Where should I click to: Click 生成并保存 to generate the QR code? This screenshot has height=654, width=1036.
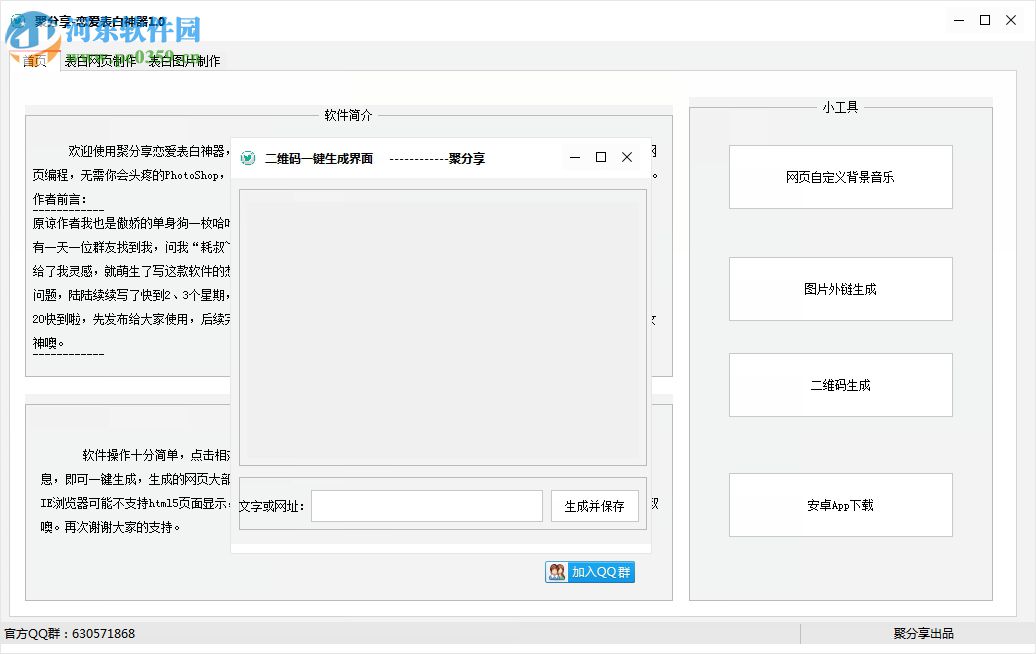(x=594, y=505)
